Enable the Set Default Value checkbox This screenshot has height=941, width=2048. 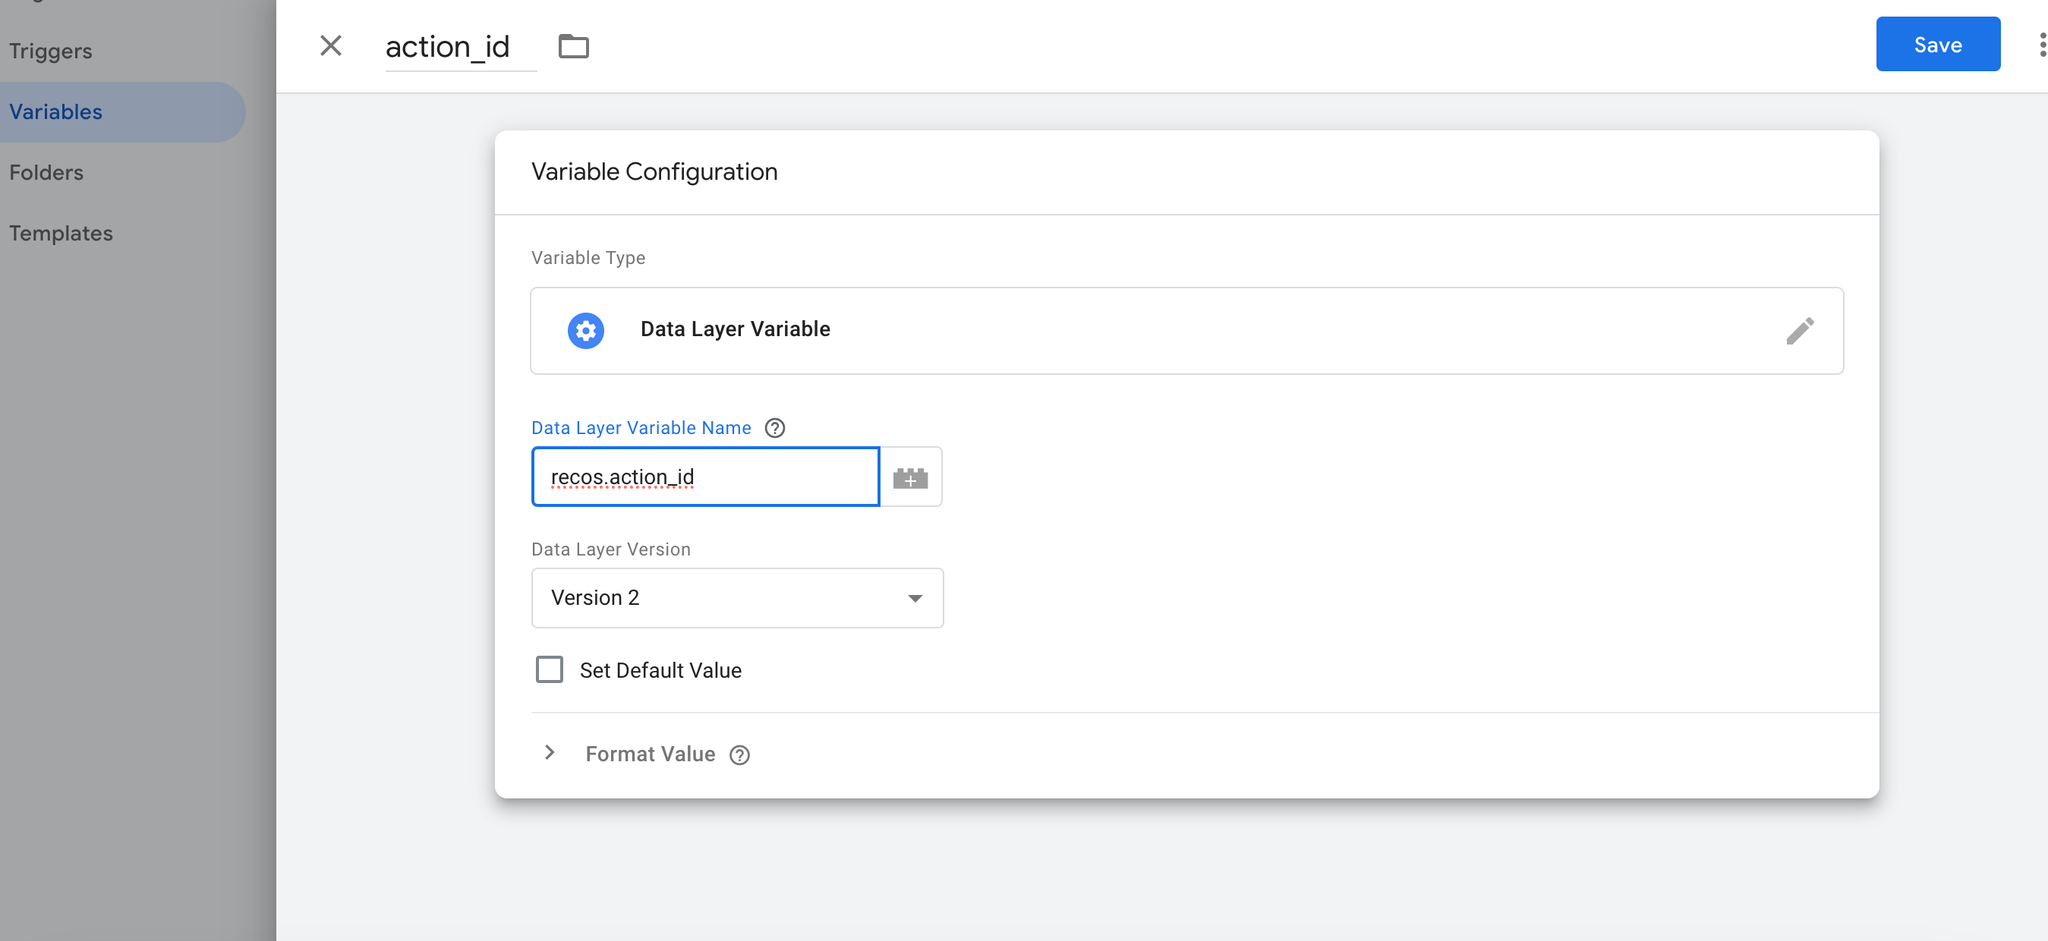[x=549, y=669]
